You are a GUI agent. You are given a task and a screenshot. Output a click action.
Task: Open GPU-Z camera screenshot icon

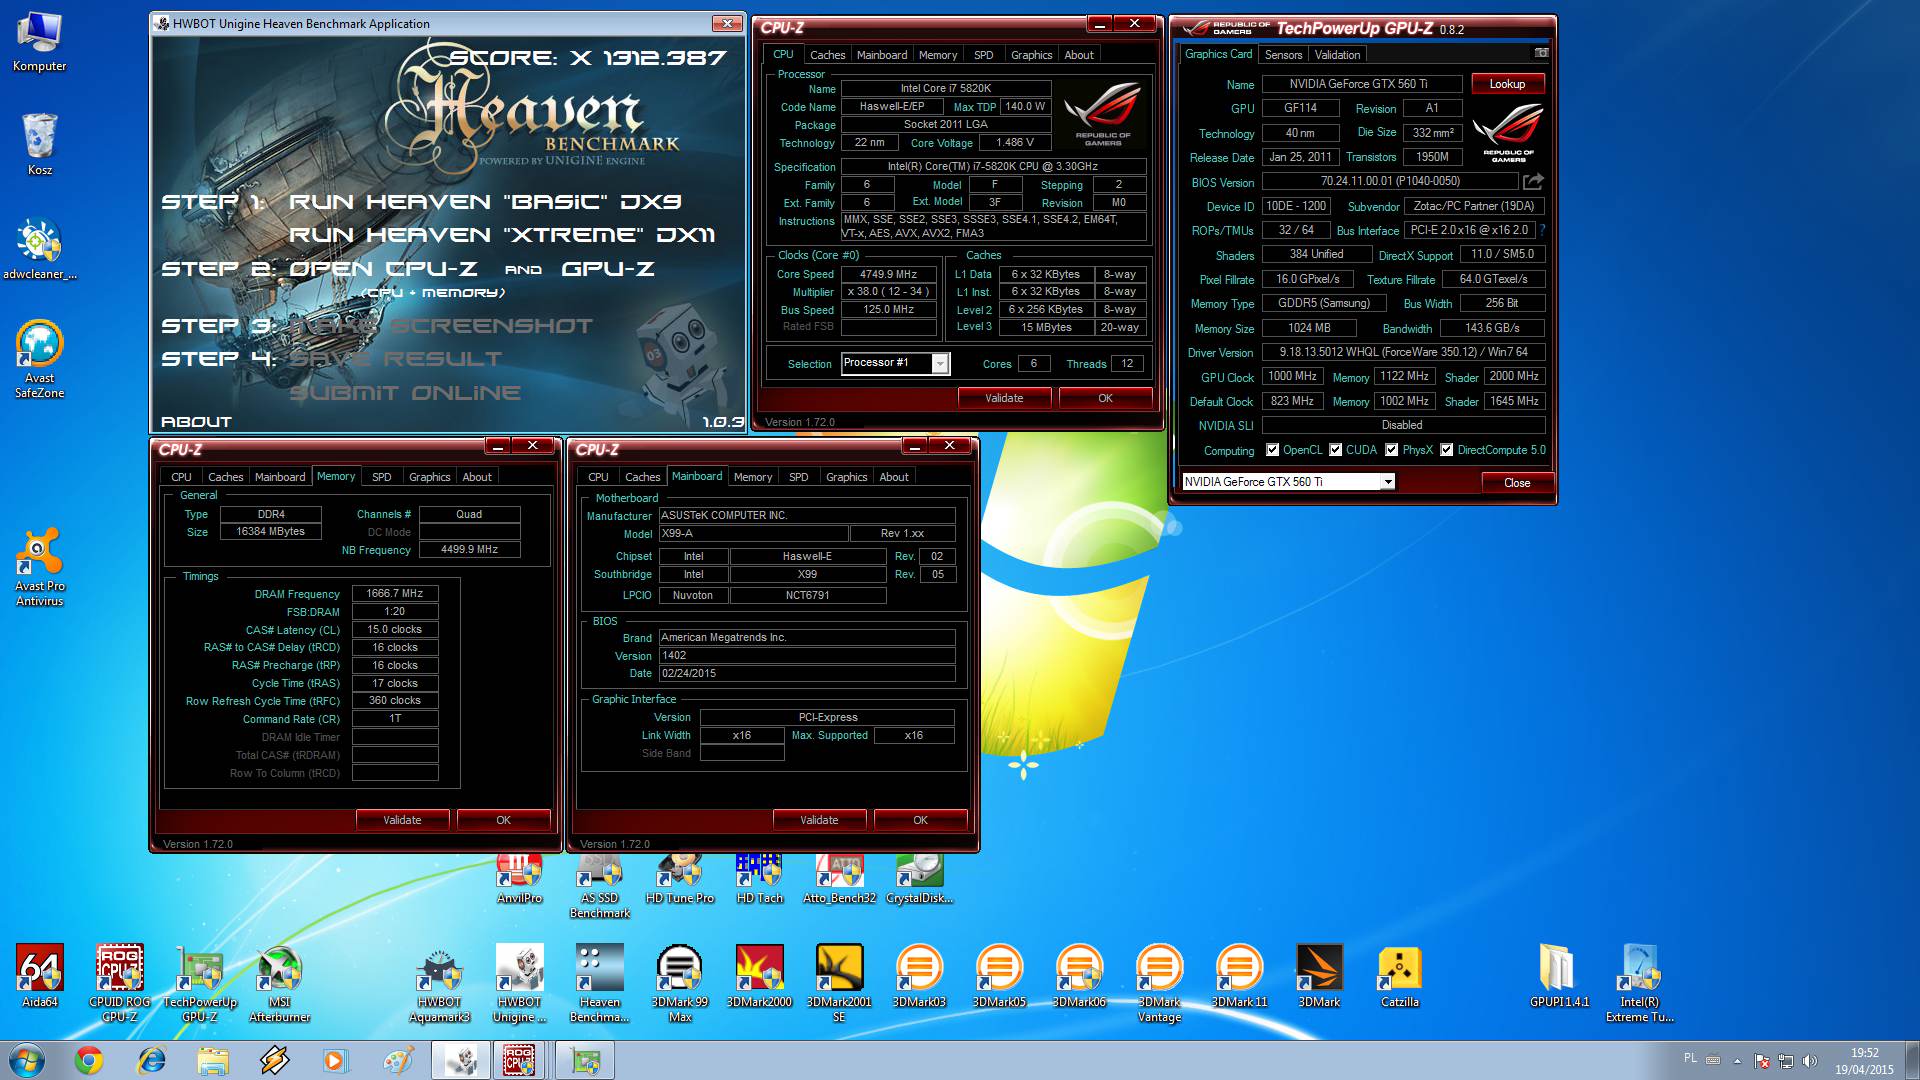pos(1541,53)
